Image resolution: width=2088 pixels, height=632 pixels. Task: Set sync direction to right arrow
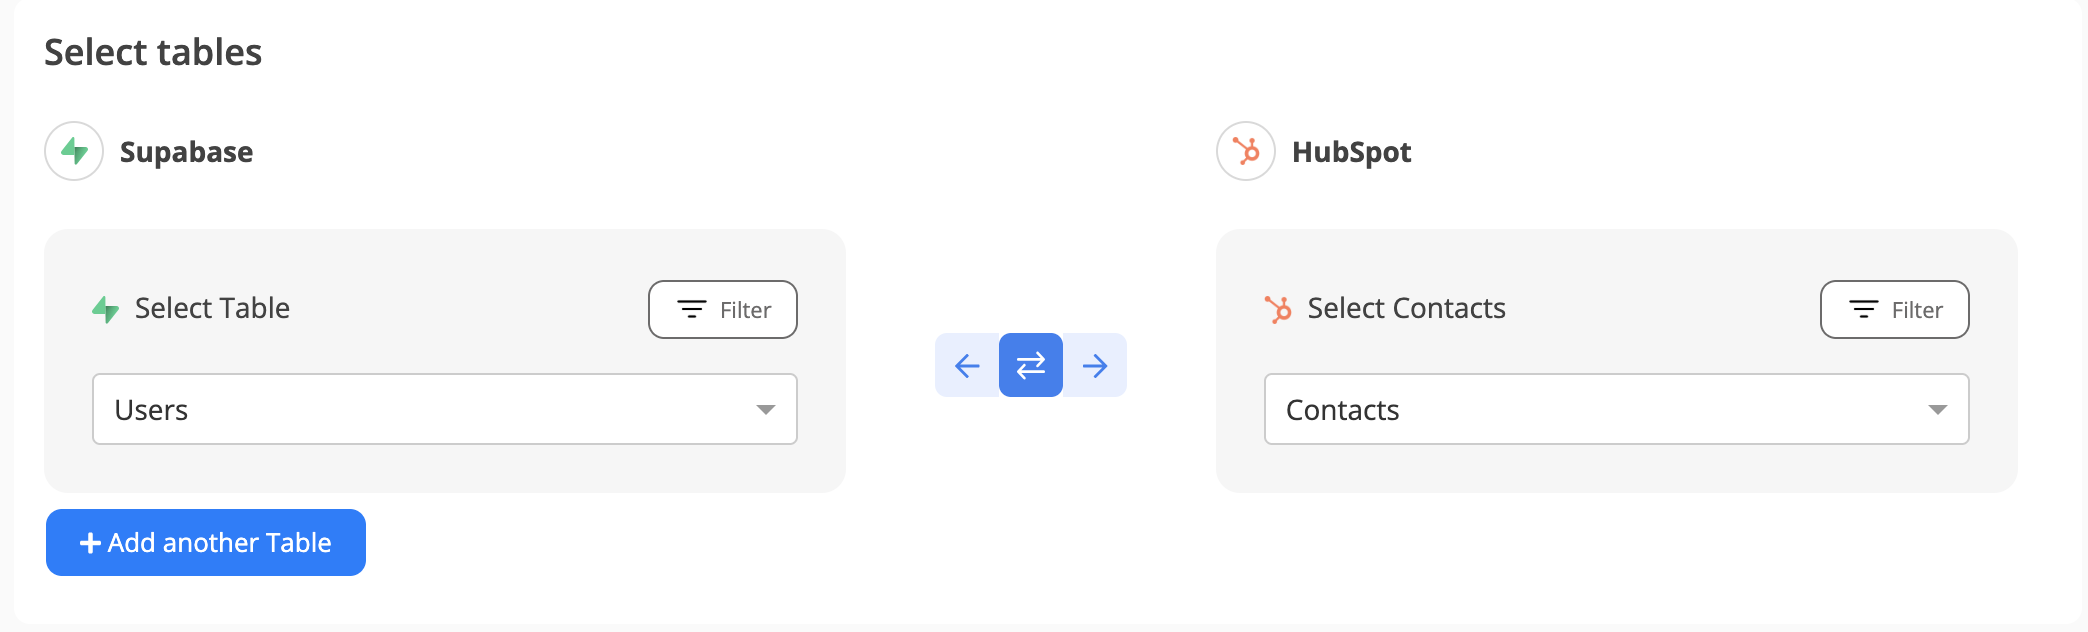1095,365
